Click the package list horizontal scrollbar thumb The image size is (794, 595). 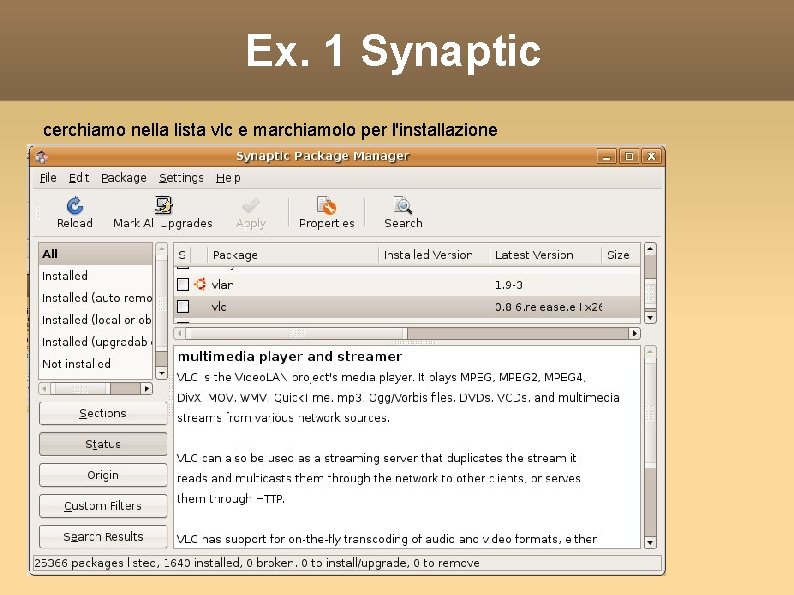tap(297, 333)
